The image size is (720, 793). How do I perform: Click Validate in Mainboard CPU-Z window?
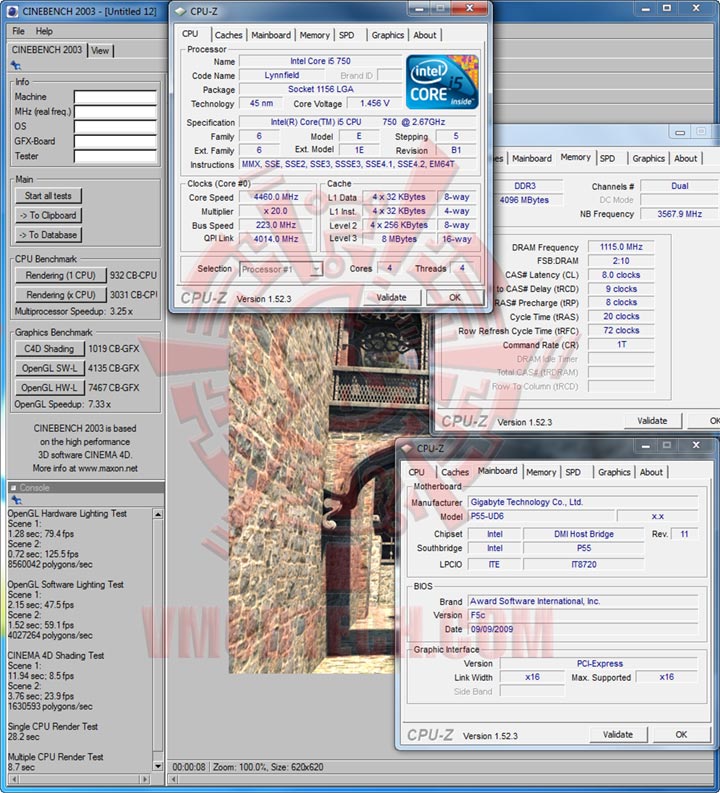coord(618,734)
